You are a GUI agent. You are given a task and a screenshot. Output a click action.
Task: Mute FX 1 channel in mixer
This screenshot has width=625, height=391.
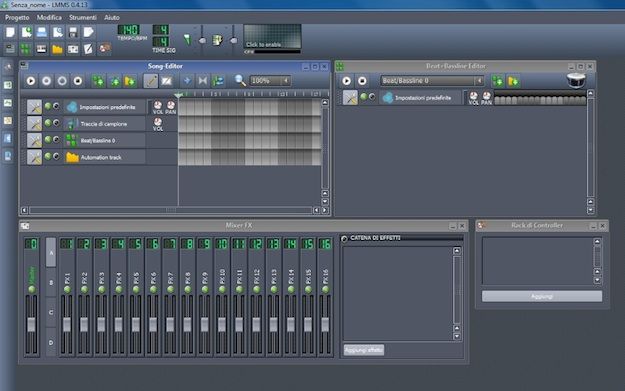(x=67, y=289)
